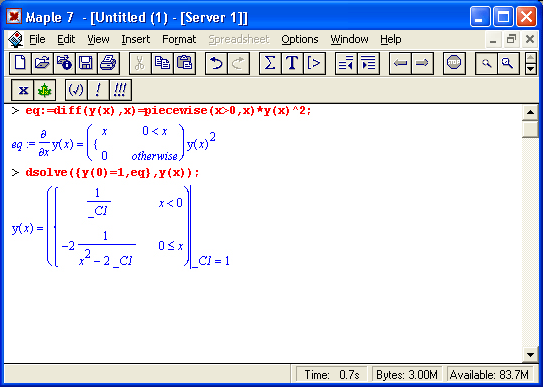
Task: Open the Help menu
Action: pyautogui.click(x=391, y=39)
